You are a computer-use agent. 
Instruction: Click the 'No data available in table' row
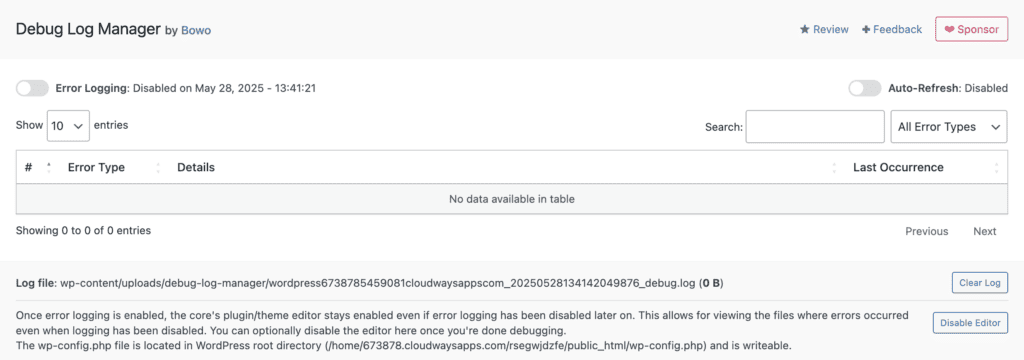coord(512,199)
